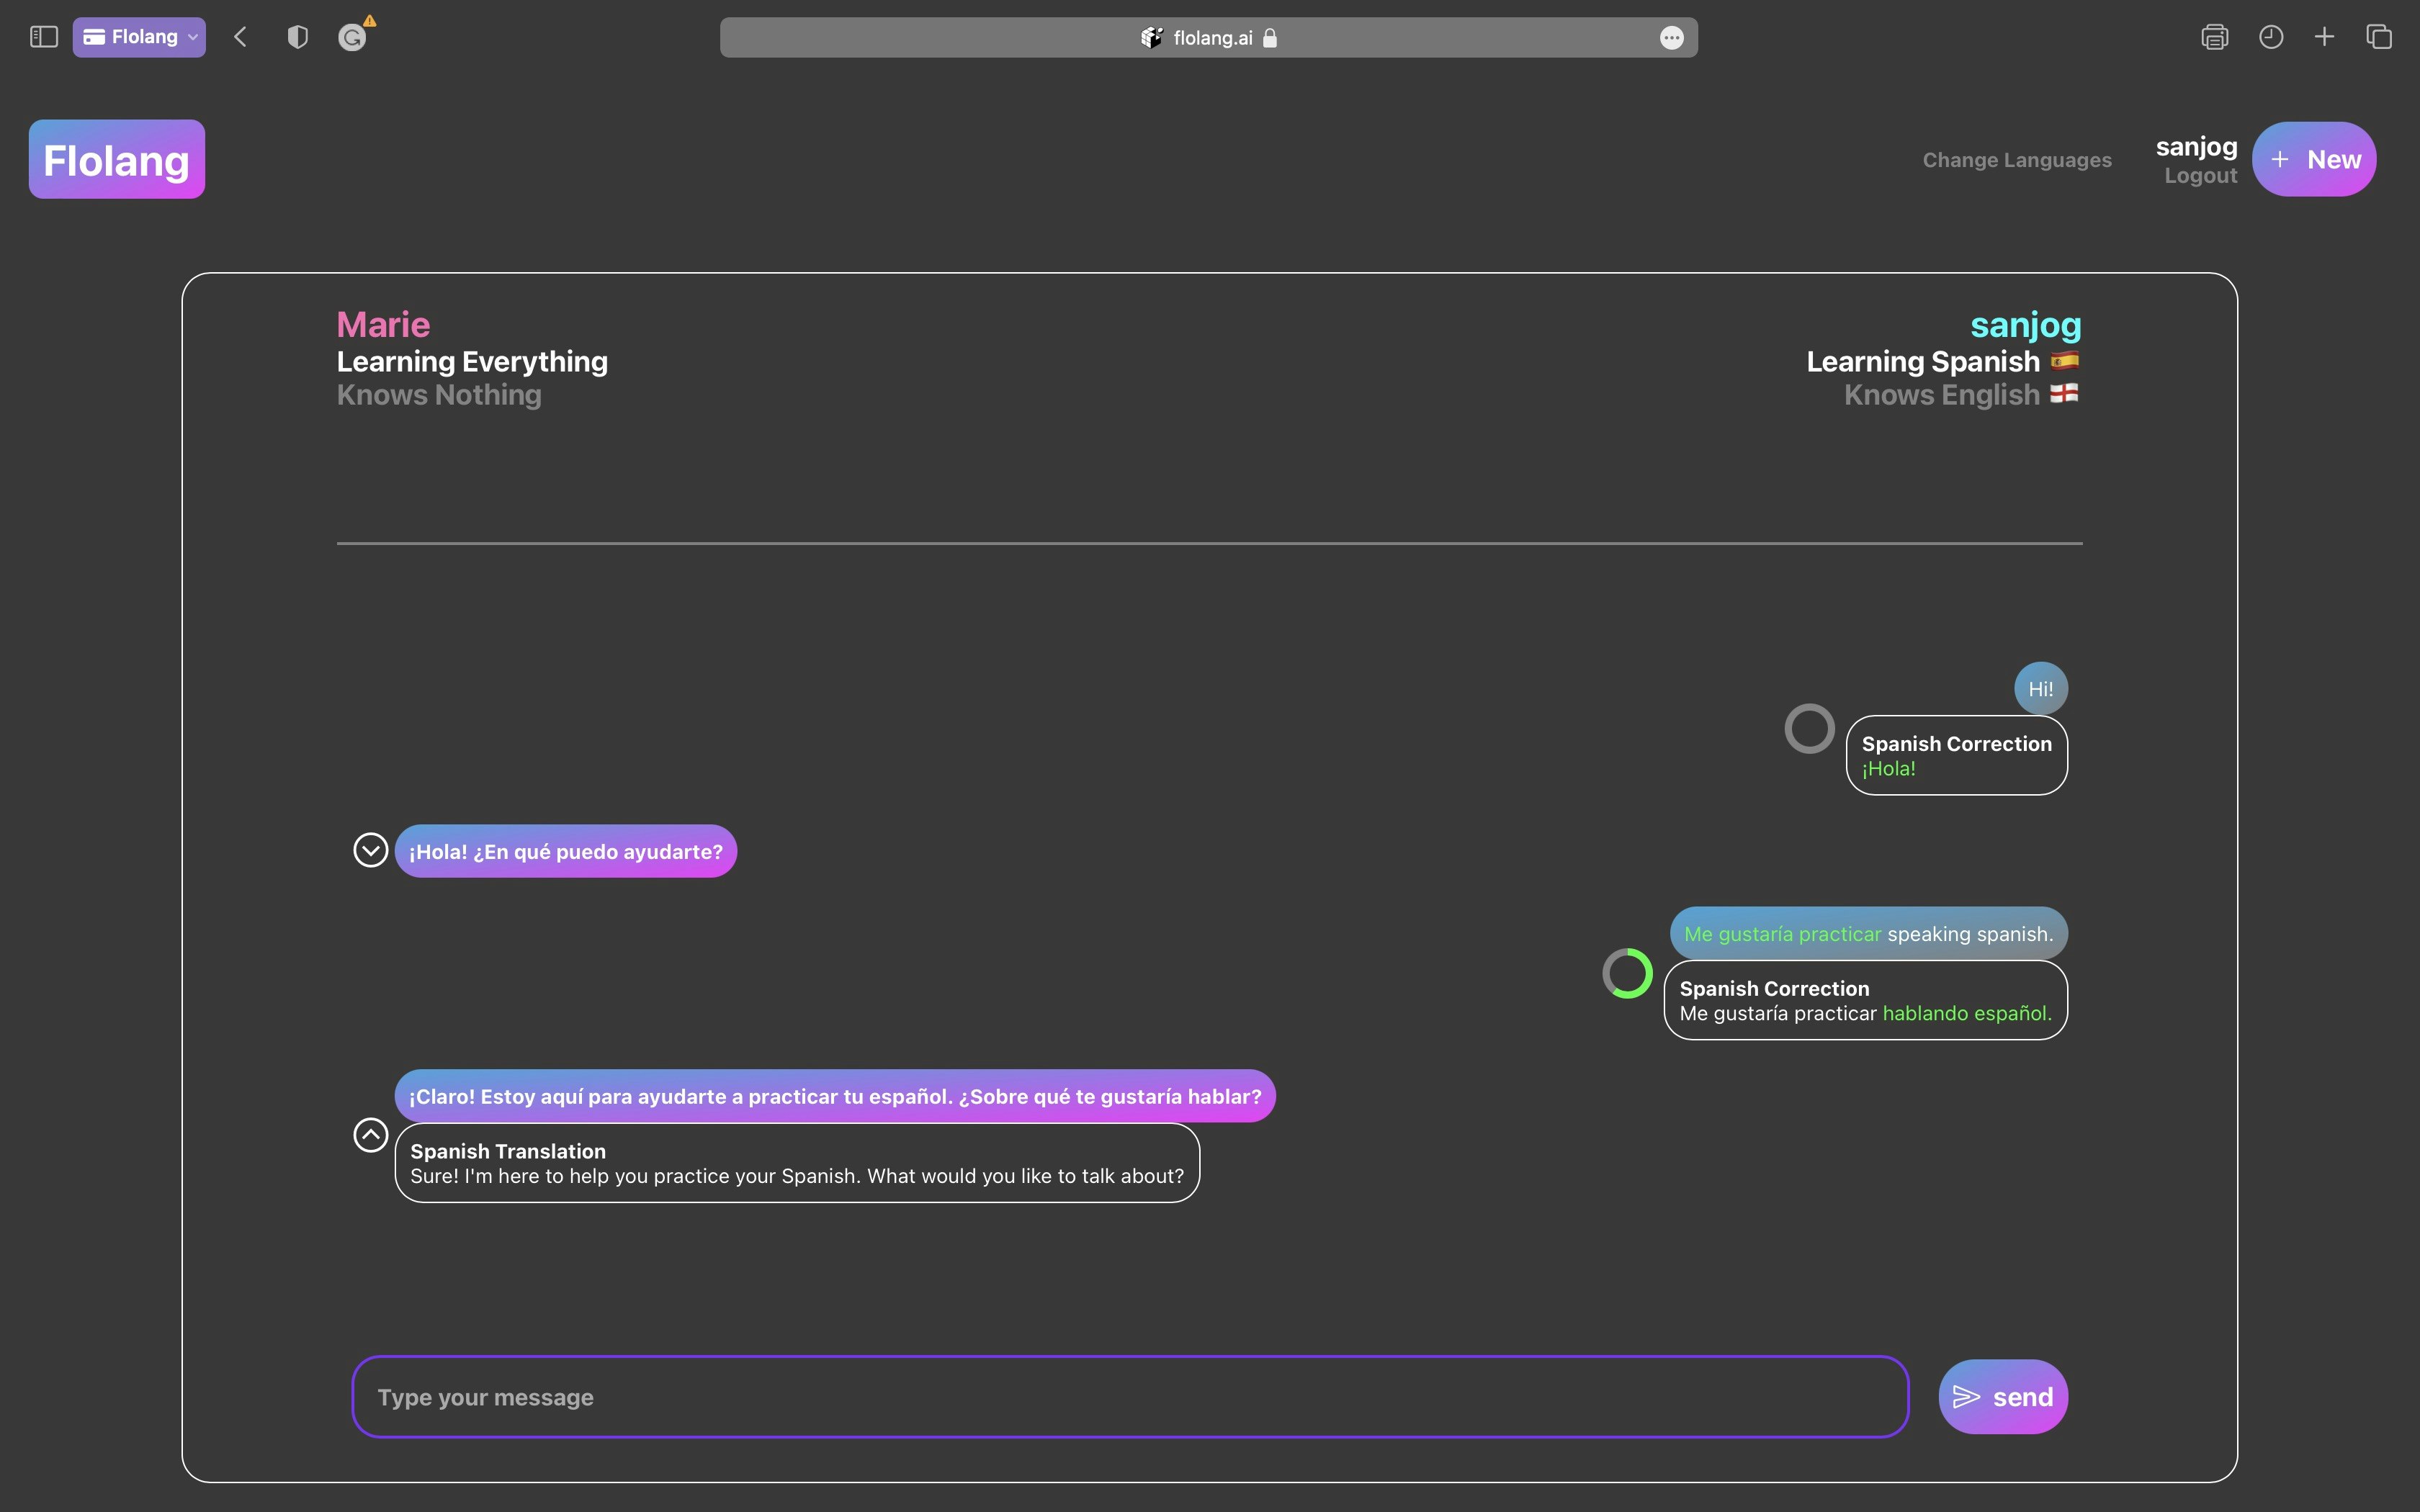Click the Flolang logo
Image resolution: width=2420 pixels, height=1512 pixels.
click(x=117, y=160)
